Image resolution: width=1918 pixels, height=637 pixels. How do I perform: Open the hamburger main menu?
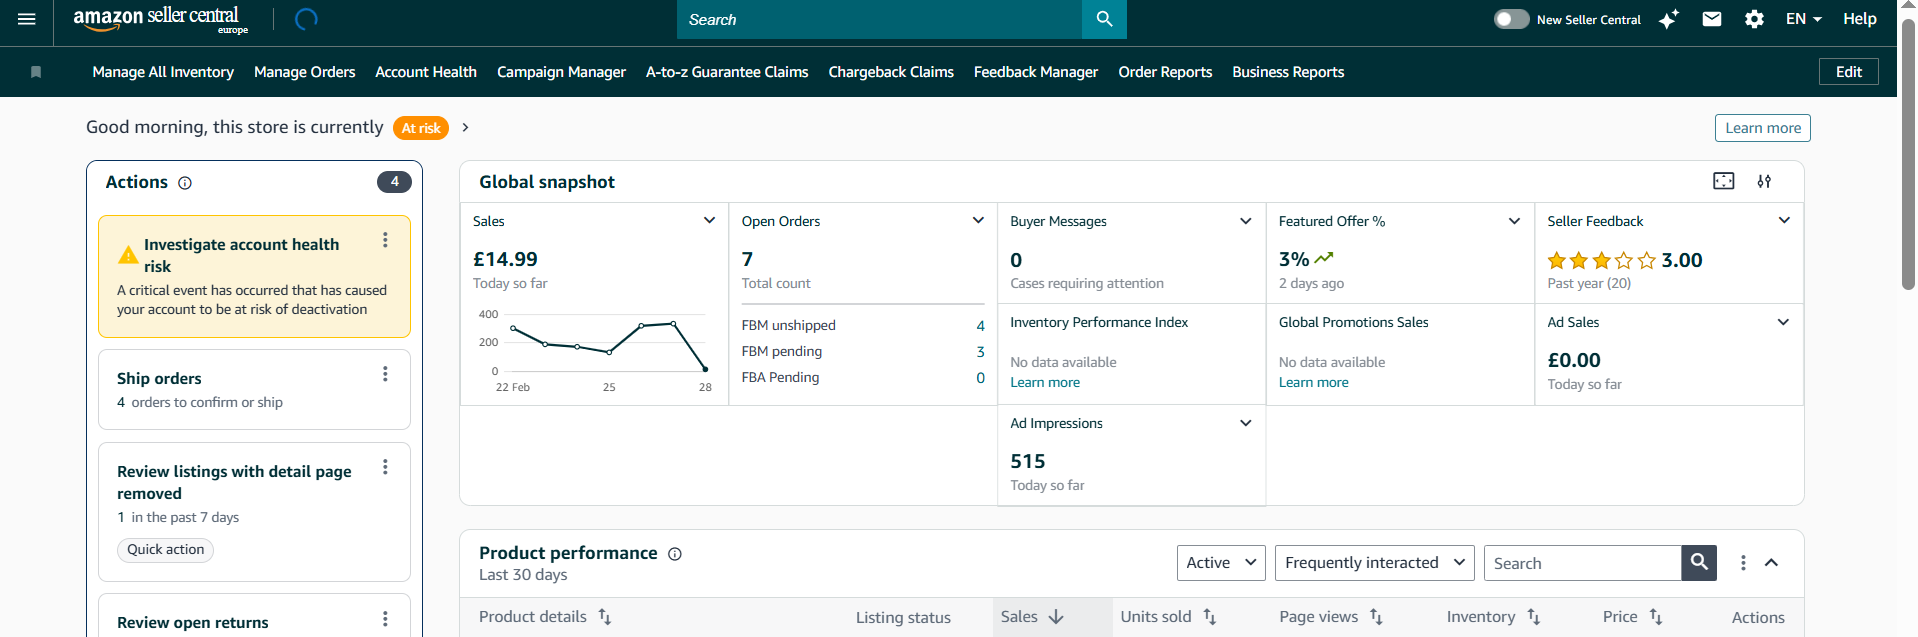(x=27, y=19)
